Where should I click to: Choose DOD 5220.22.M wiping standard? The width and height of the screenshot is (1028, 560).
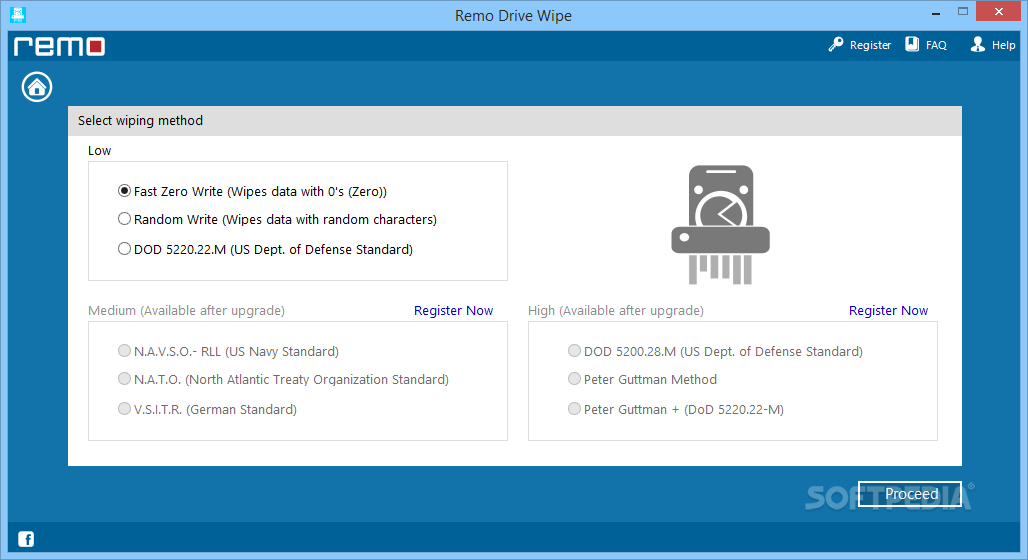(x=266, y=249)
